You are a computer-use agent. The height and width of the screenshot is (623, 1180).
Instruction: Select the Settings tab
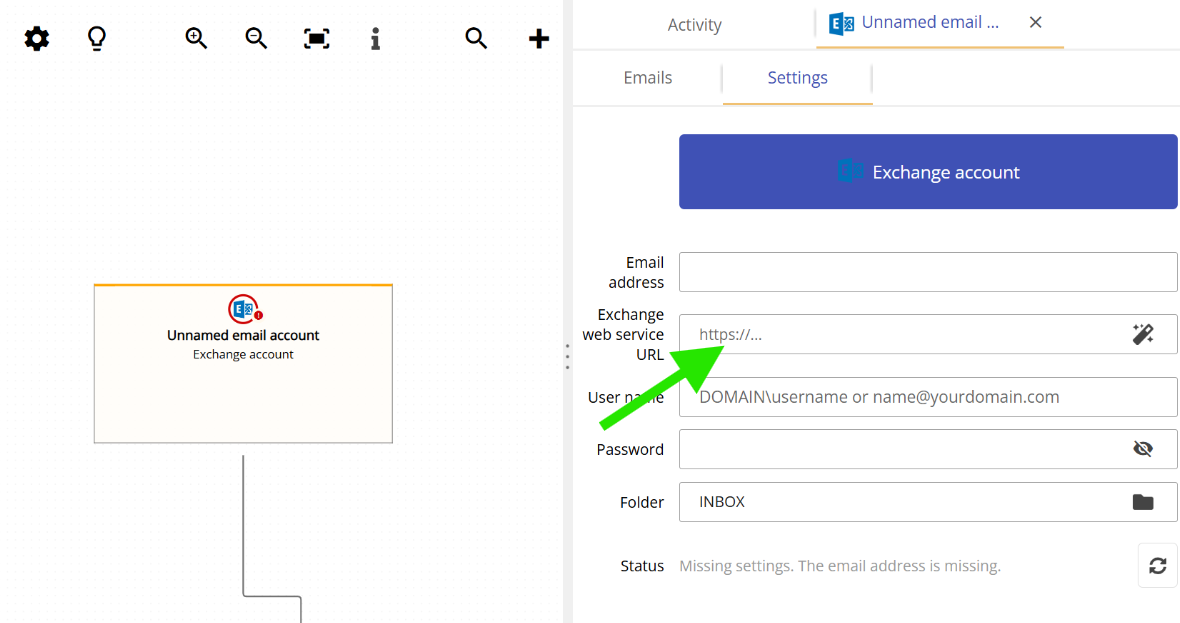click(x=797, y=77)
